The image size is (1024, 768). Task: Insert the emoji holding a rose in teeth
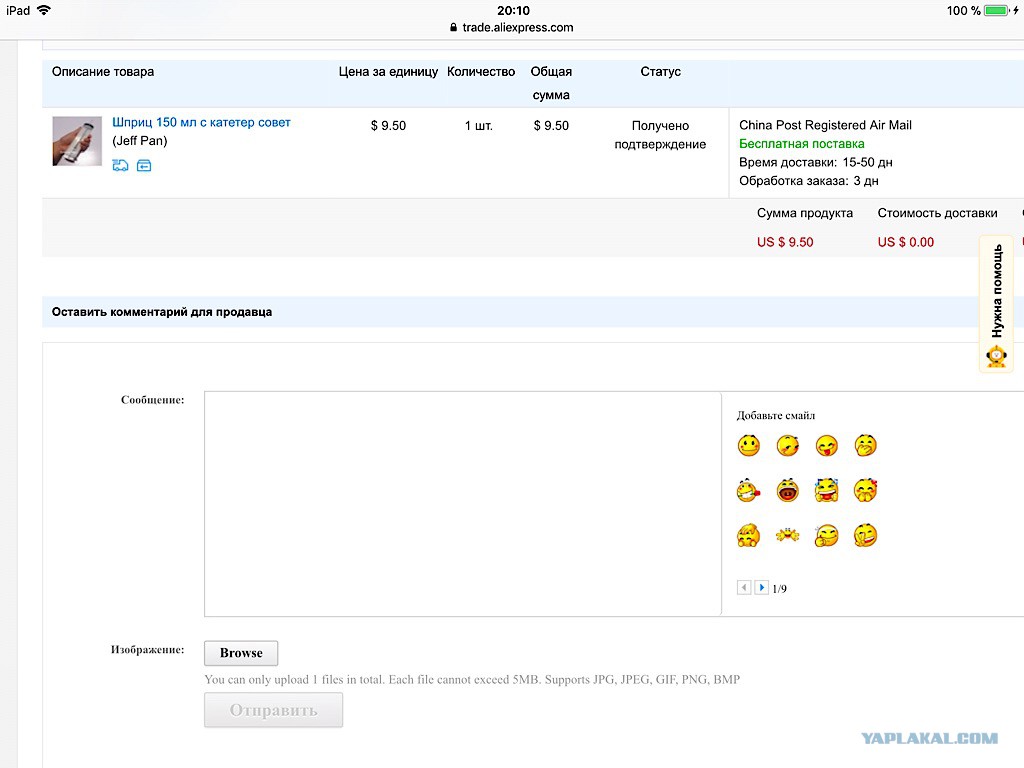coord(748,490)
